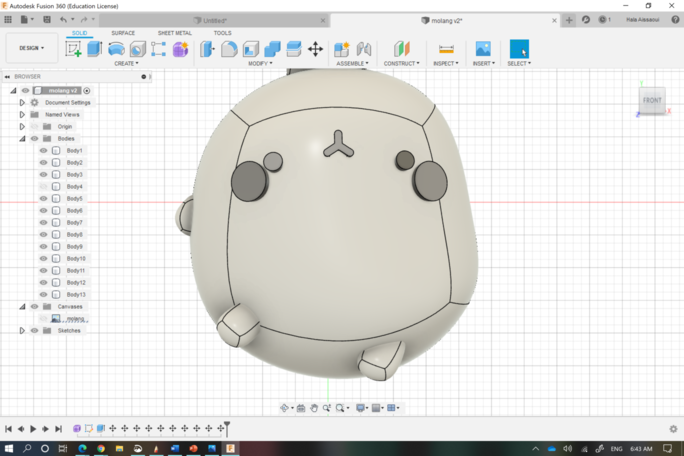
Task: Select the Create Sketch tool
Action: [74, 49]
